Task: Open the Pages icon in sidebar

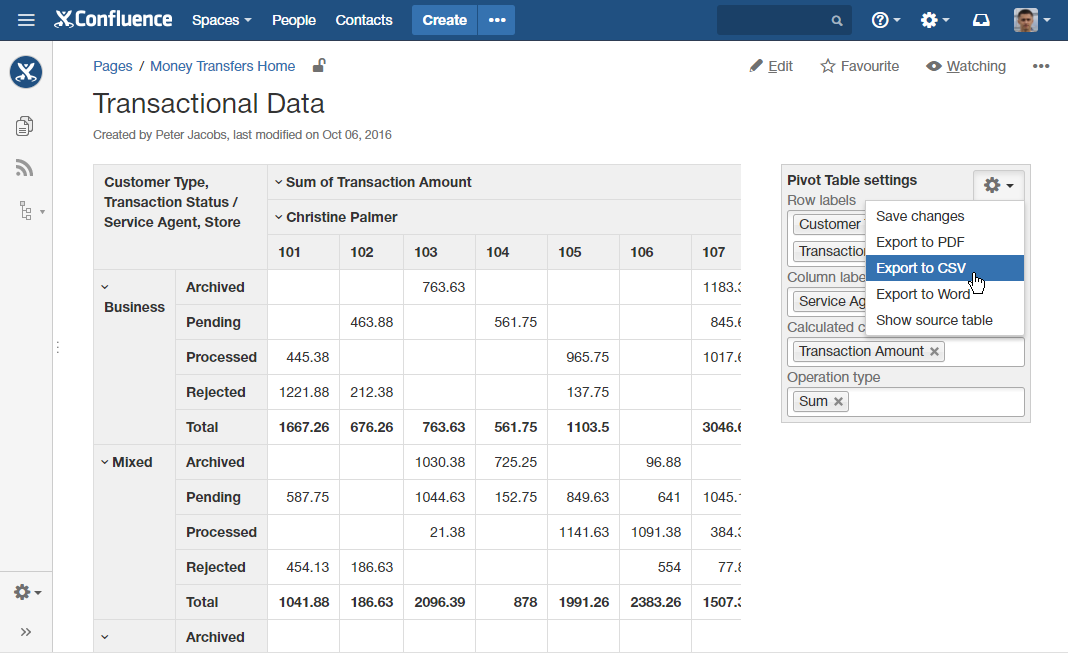Action: click(x=25, y=125)
